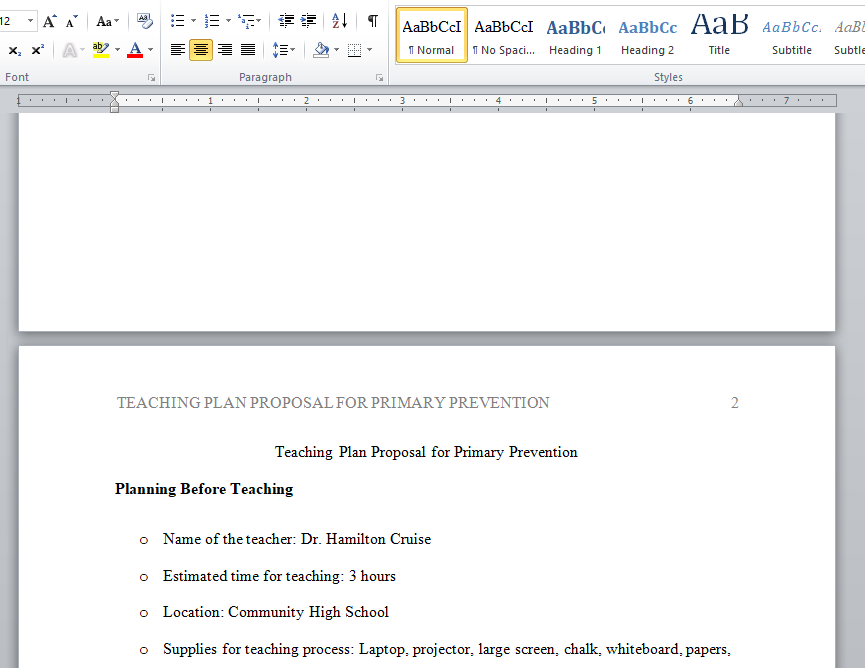Click page number 2 in header
865x668 pixels.
(x=735, y=403)
